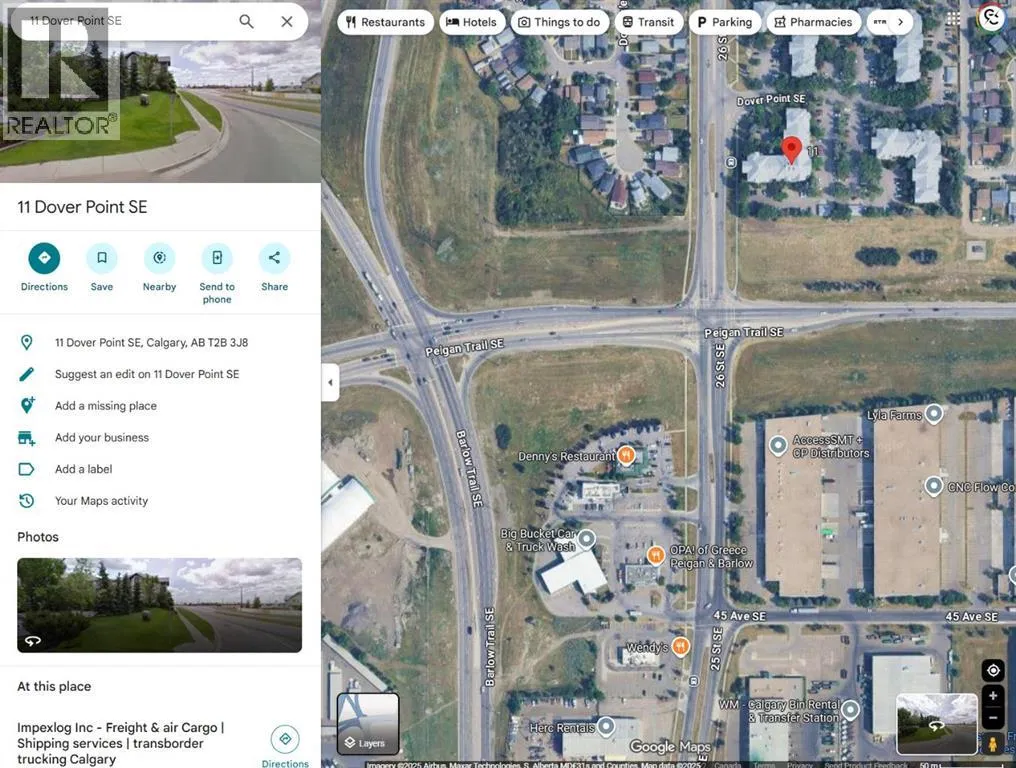Expand more category chips arrow
This screenshot has width=1016, height=768.
click(900, 22)
